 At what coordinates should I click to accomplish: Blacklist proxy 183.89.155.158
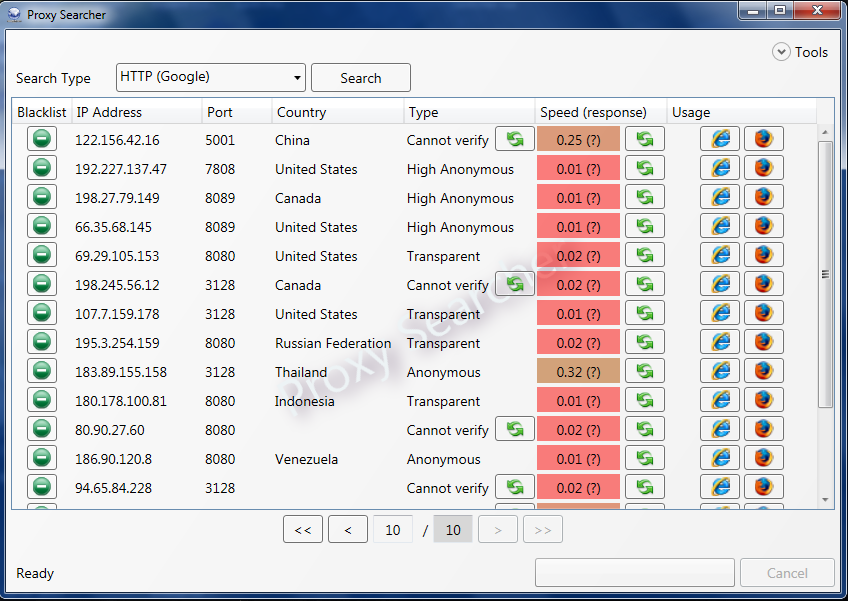pos(42,371)
